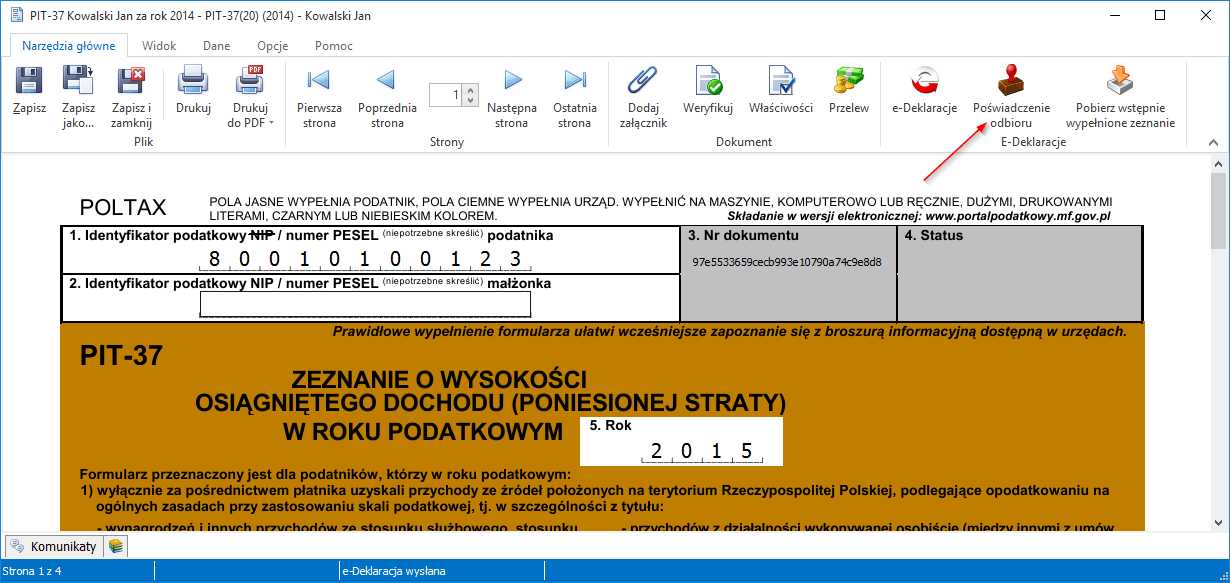Click the taxpayer PESEL number field
Image resolution: width=1230 pixels, height=583 pixels.
(365, 259)
